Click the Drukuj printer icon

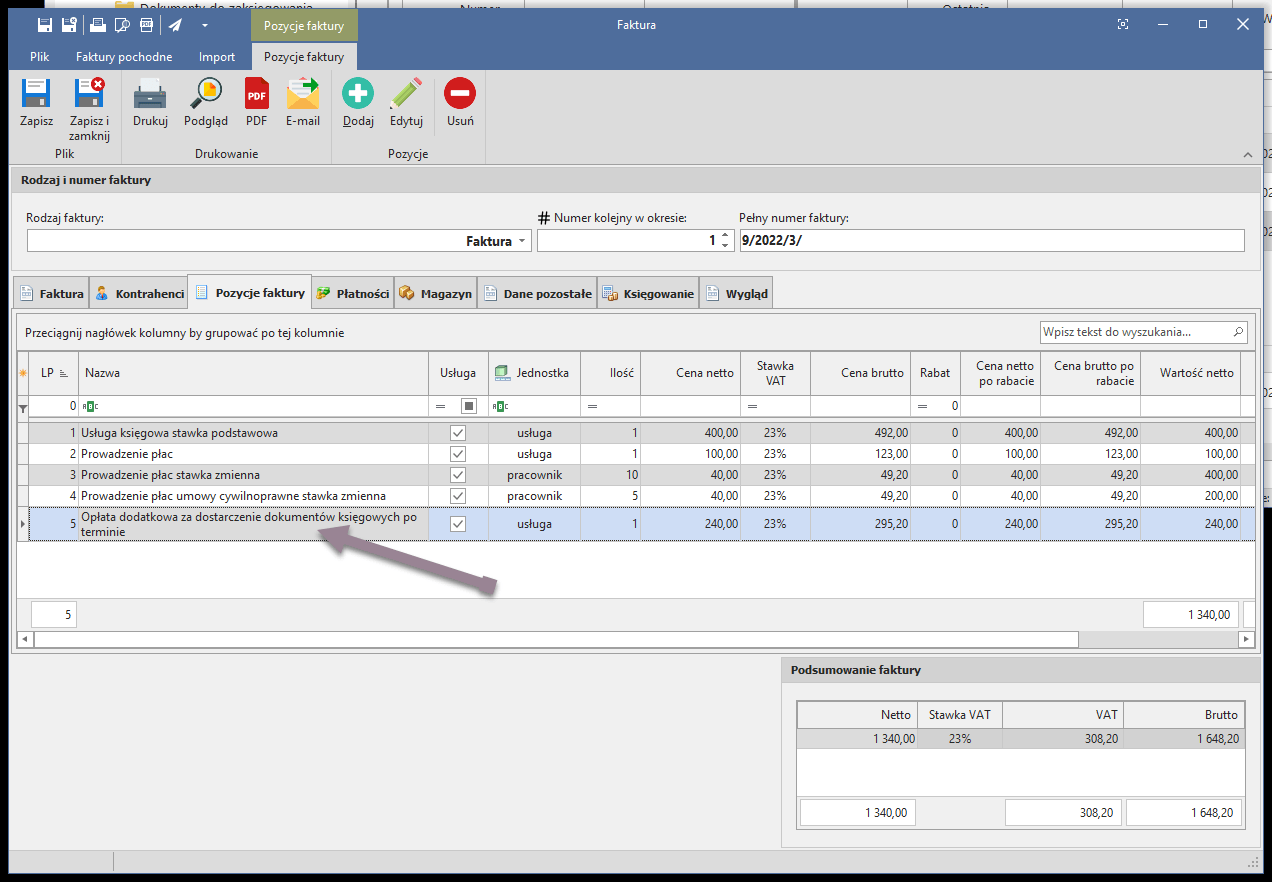pyautogui.click(x=150, y=95)
